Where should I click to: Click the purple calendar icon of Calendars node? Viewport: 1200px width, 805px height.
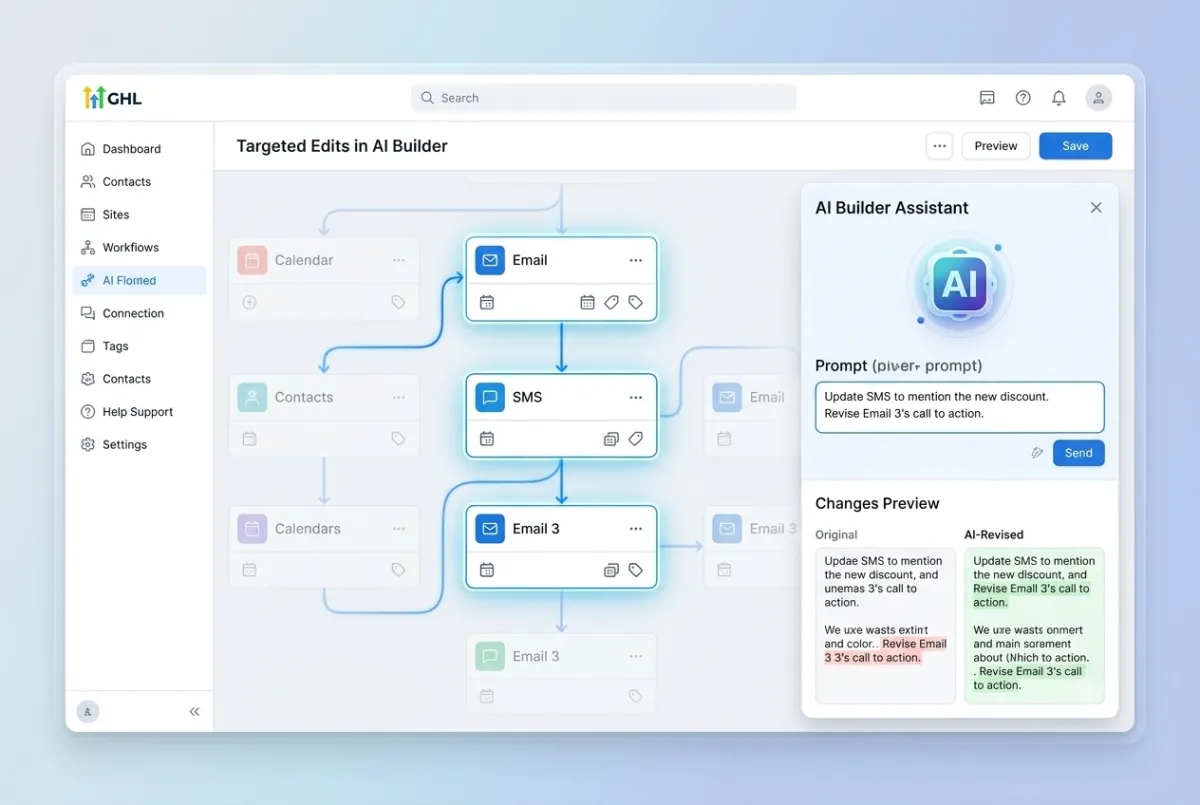(x=252, y=529)
